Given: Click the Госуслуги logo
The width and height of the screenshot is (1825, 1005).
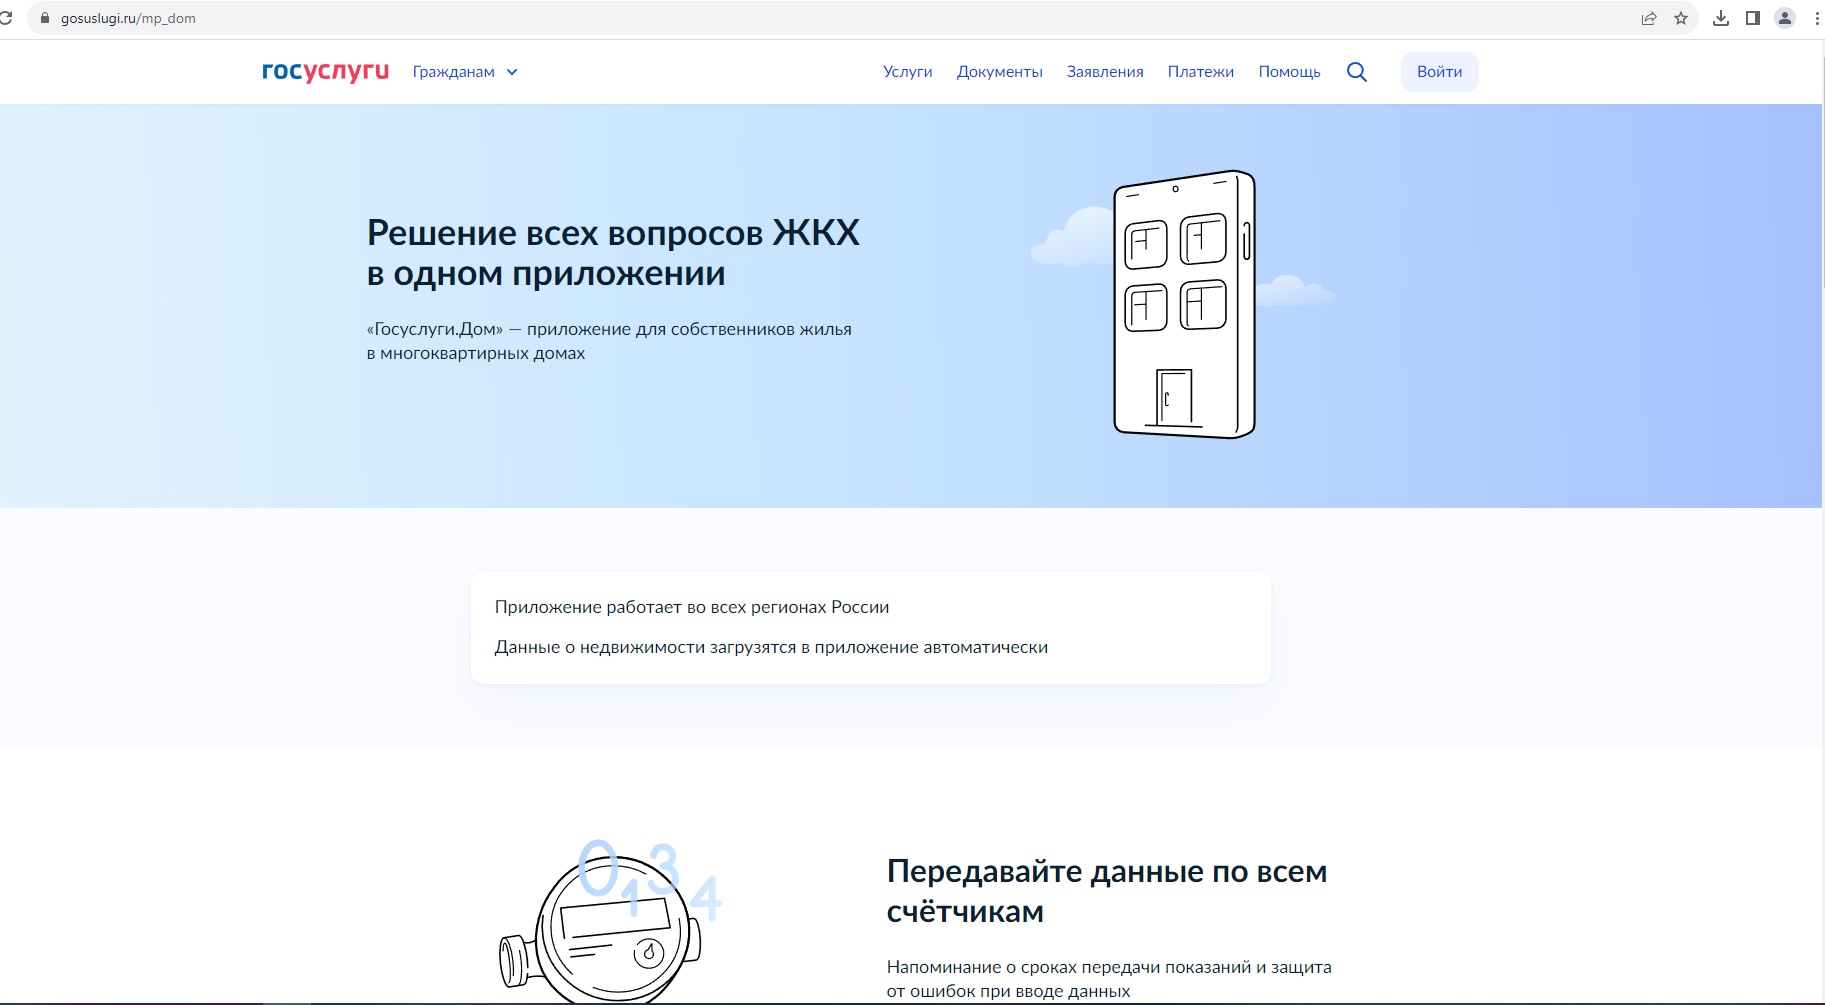Looking at the screenshot, I should tap(325, 72).
